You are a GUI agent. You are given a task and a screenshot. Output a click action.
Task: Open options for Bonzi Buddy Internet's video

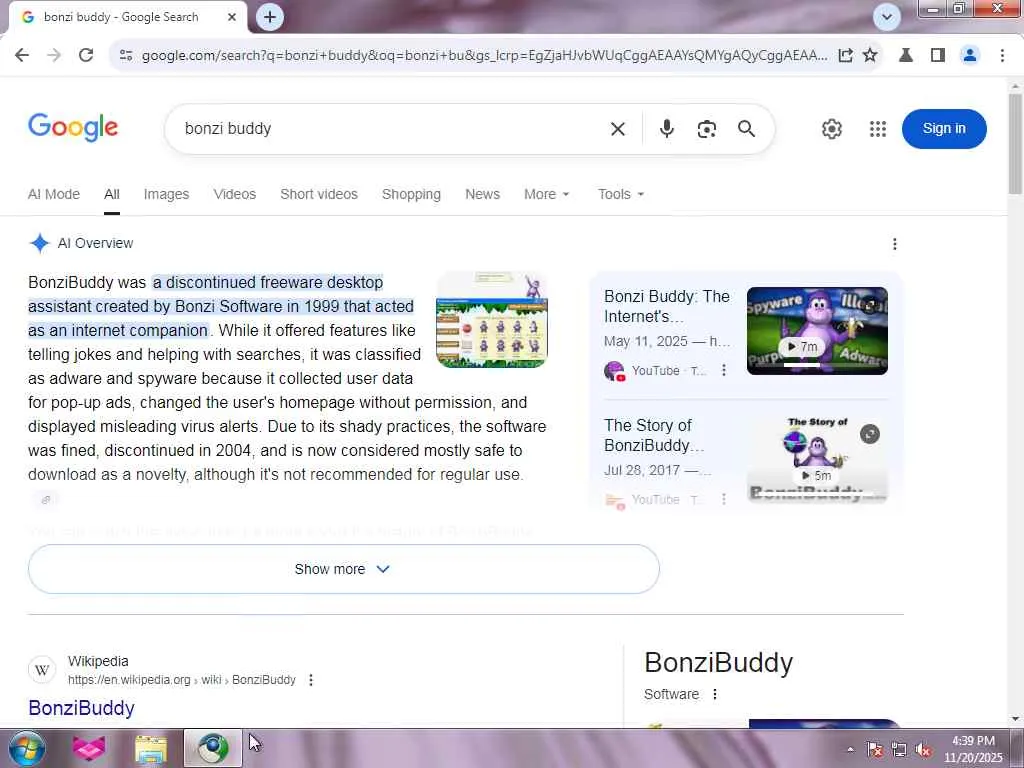(x=724, y=370)
